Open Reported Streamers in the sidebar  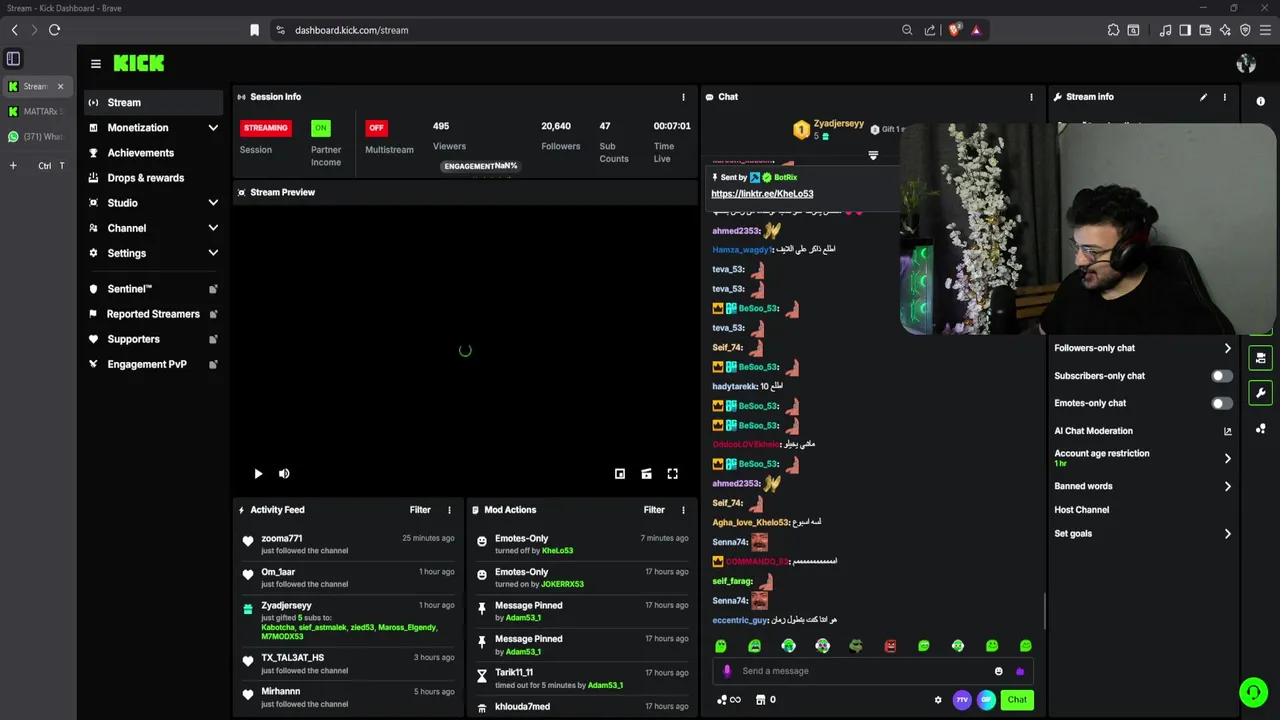[x=152, y=314]
